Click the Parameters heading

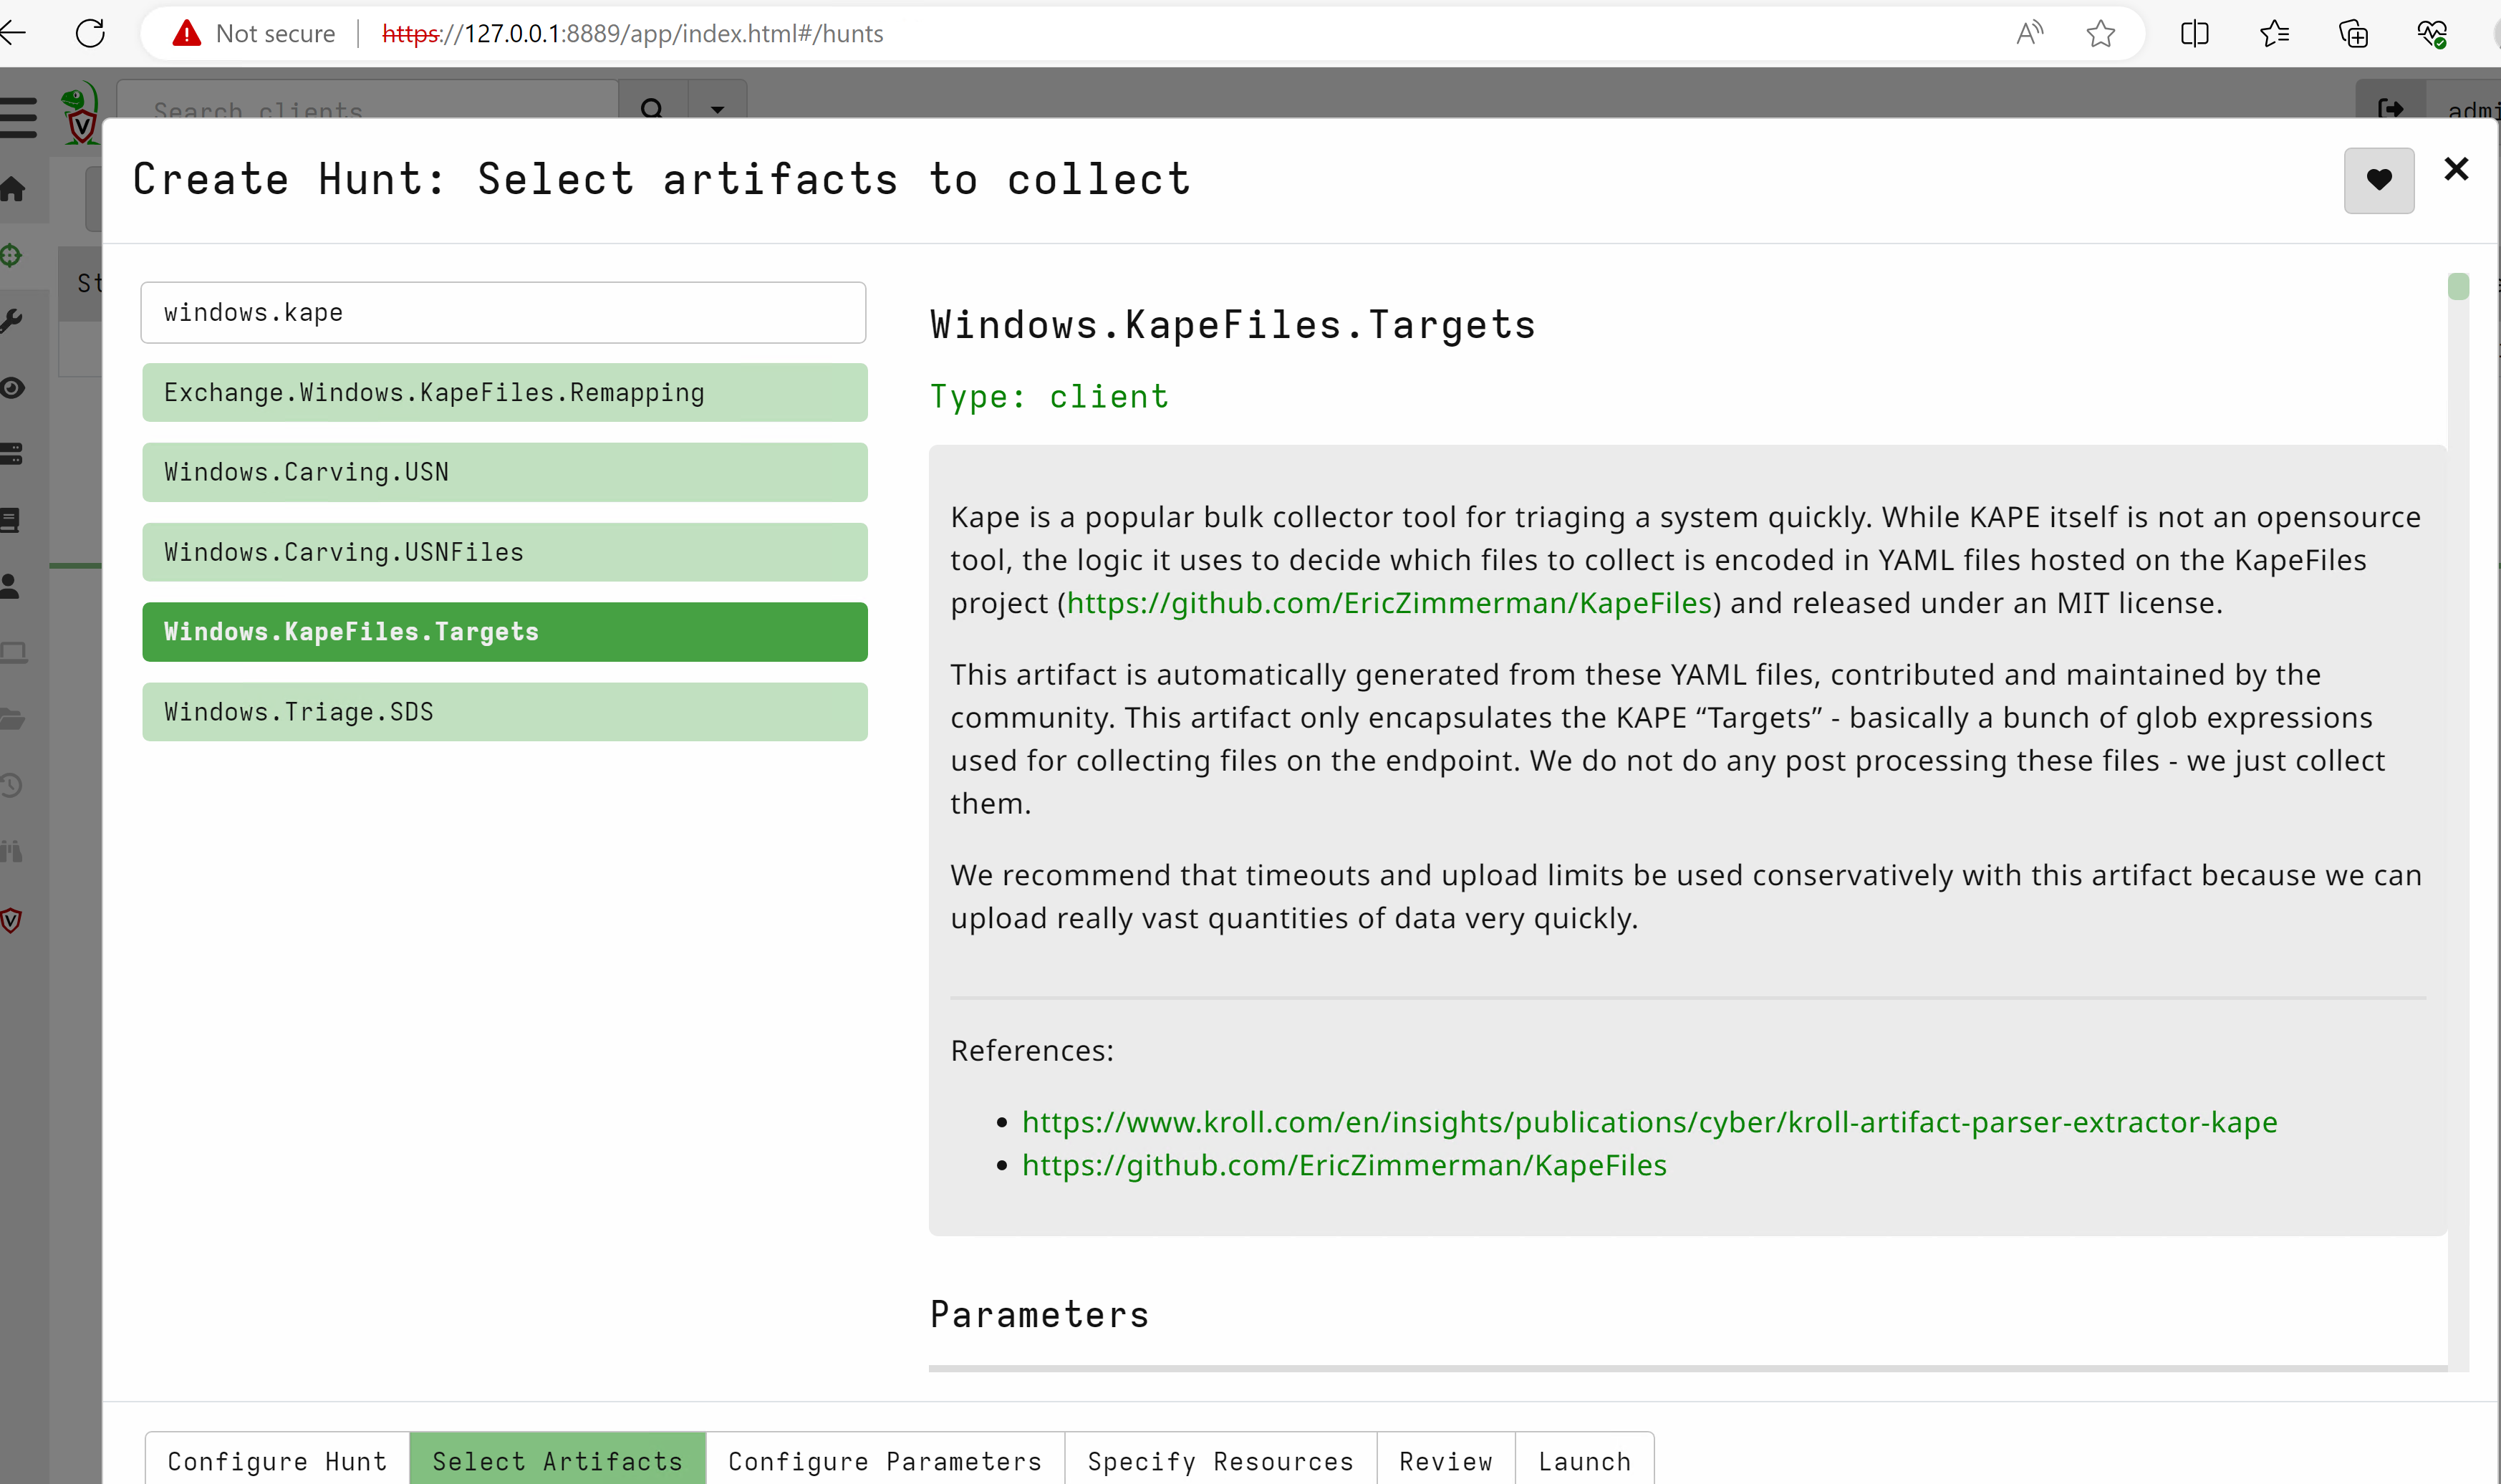1039,1314
